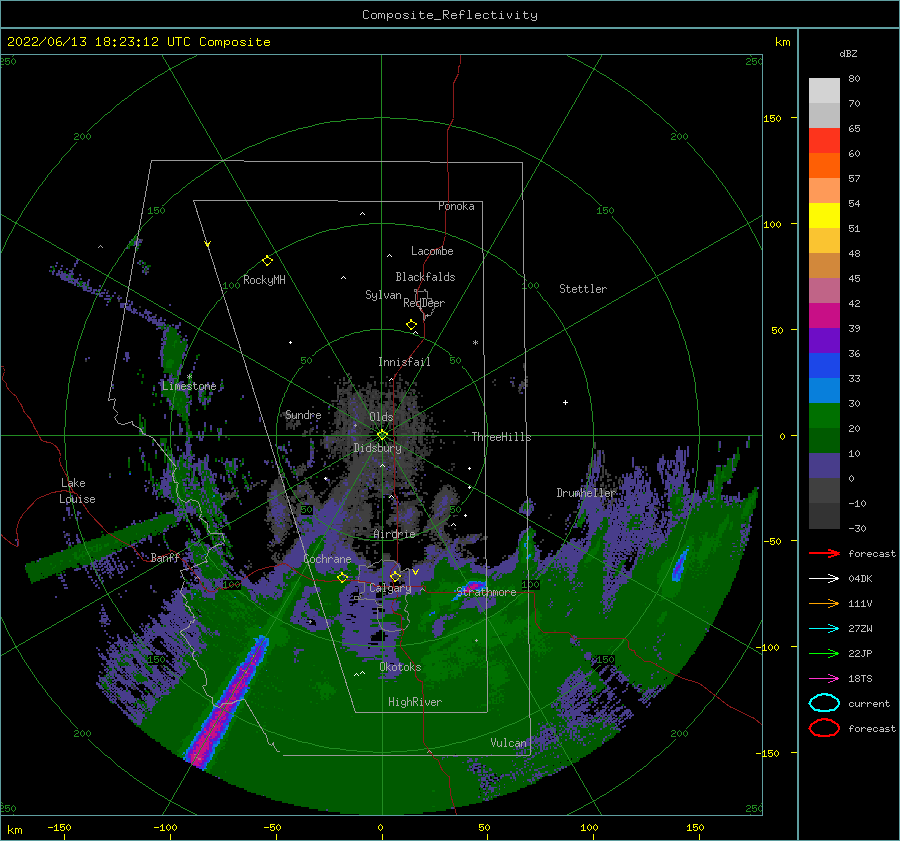Select the orange 111V arrow legend icon
The width and height of the screenshot is (900, 841).
824,603
